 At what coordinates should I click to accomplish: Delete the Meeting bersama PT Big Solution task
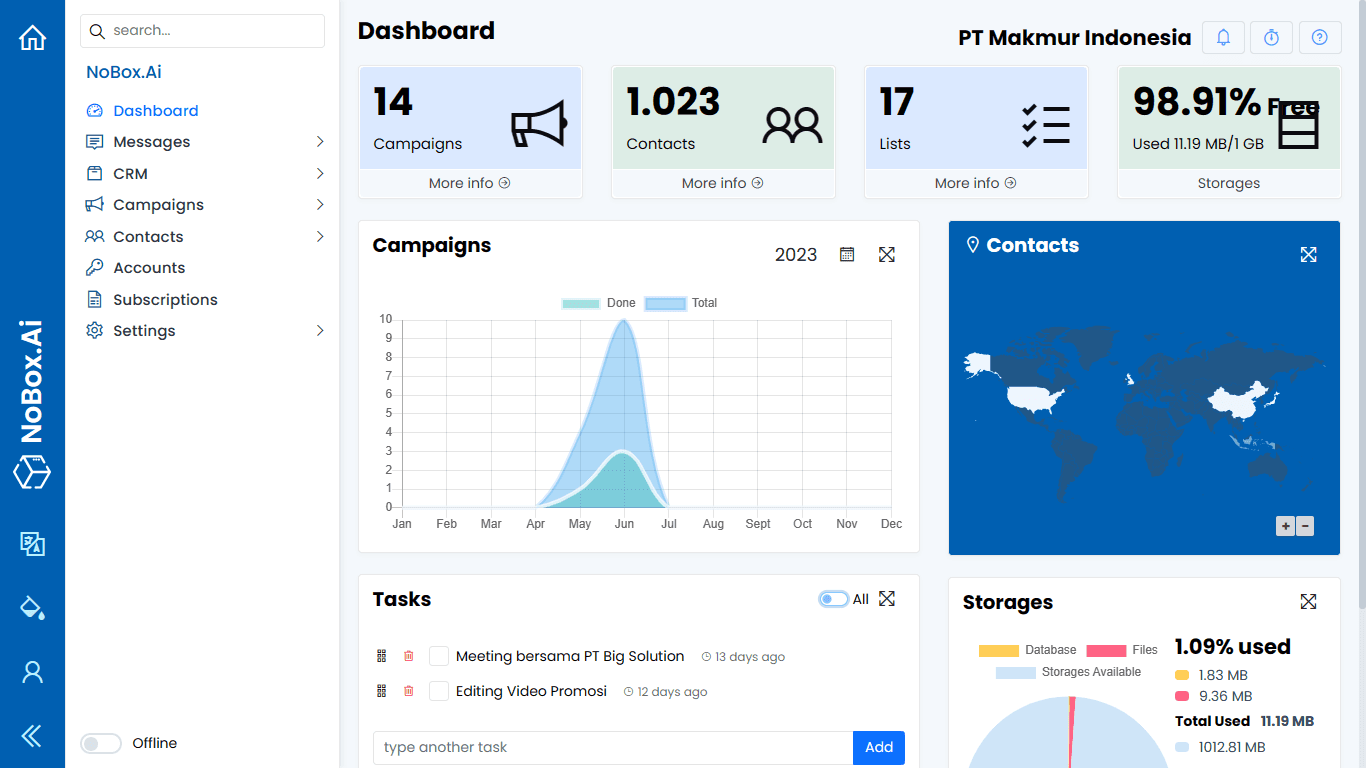[x=408, y=655]
